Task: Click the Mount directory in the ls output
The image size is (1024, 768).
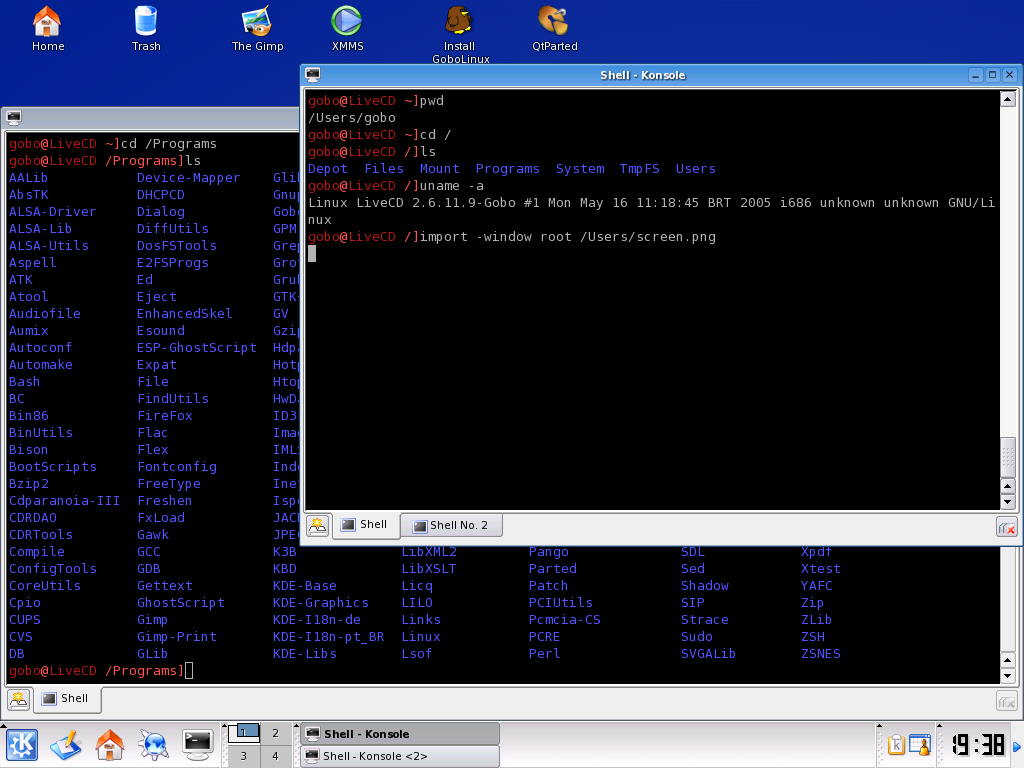Action: click(440, 168)
